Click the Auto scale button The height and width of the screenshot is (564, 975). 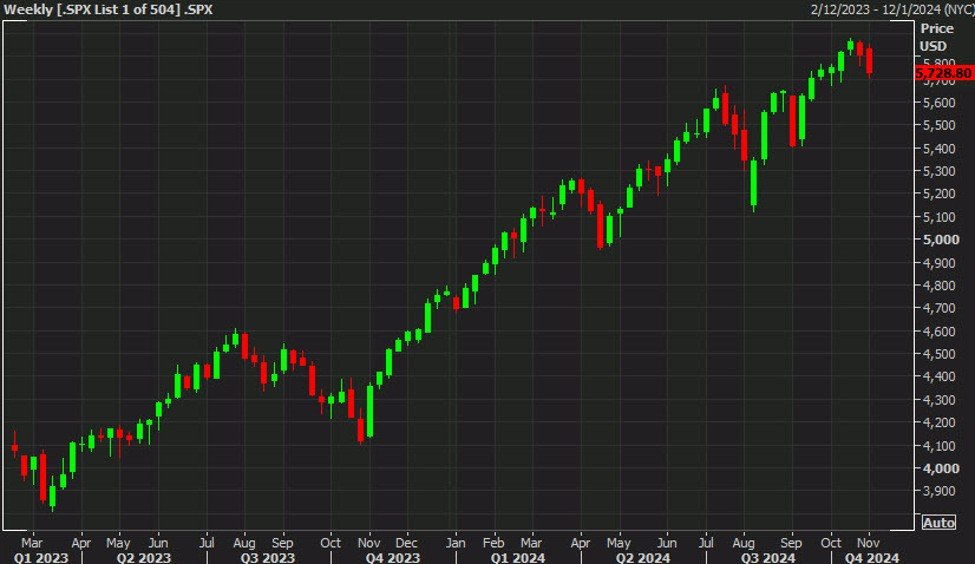[938, 522]
